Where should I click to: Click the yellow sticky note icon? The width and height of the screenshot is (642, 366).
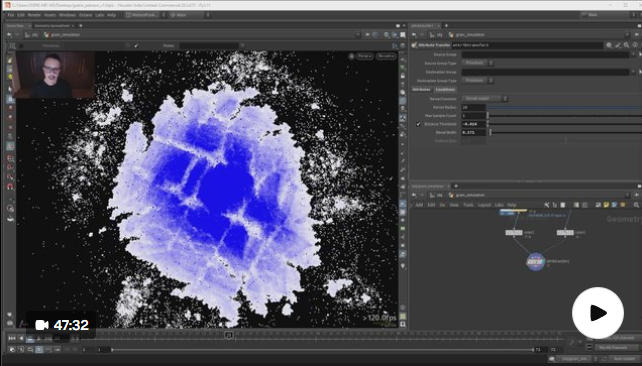606,205
